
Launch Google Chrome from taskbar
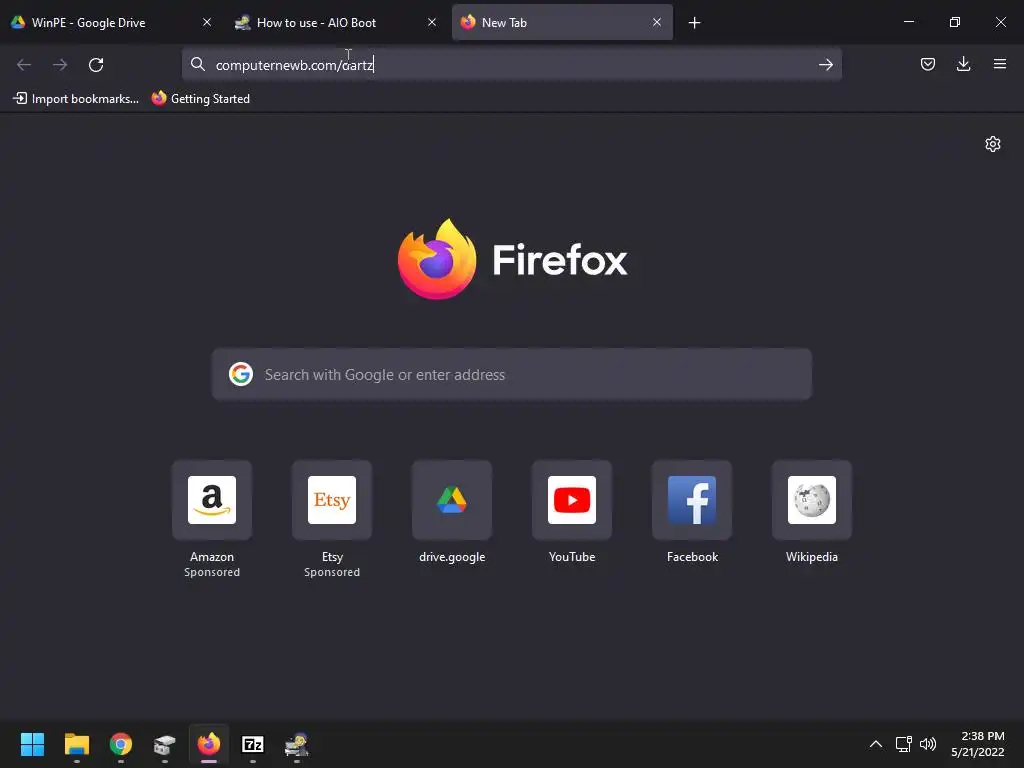click(121, 744)
